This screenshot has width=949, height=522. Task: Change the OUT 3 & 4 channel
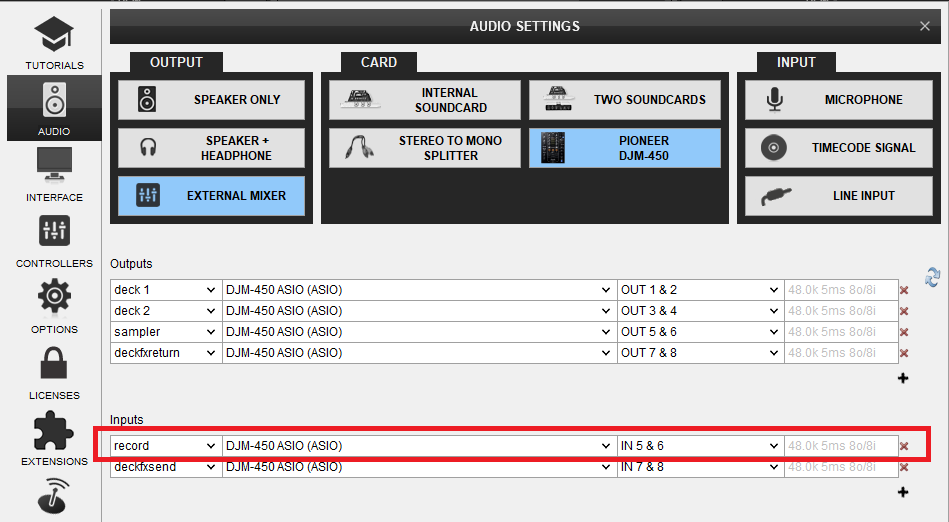(x=700, y=311)
